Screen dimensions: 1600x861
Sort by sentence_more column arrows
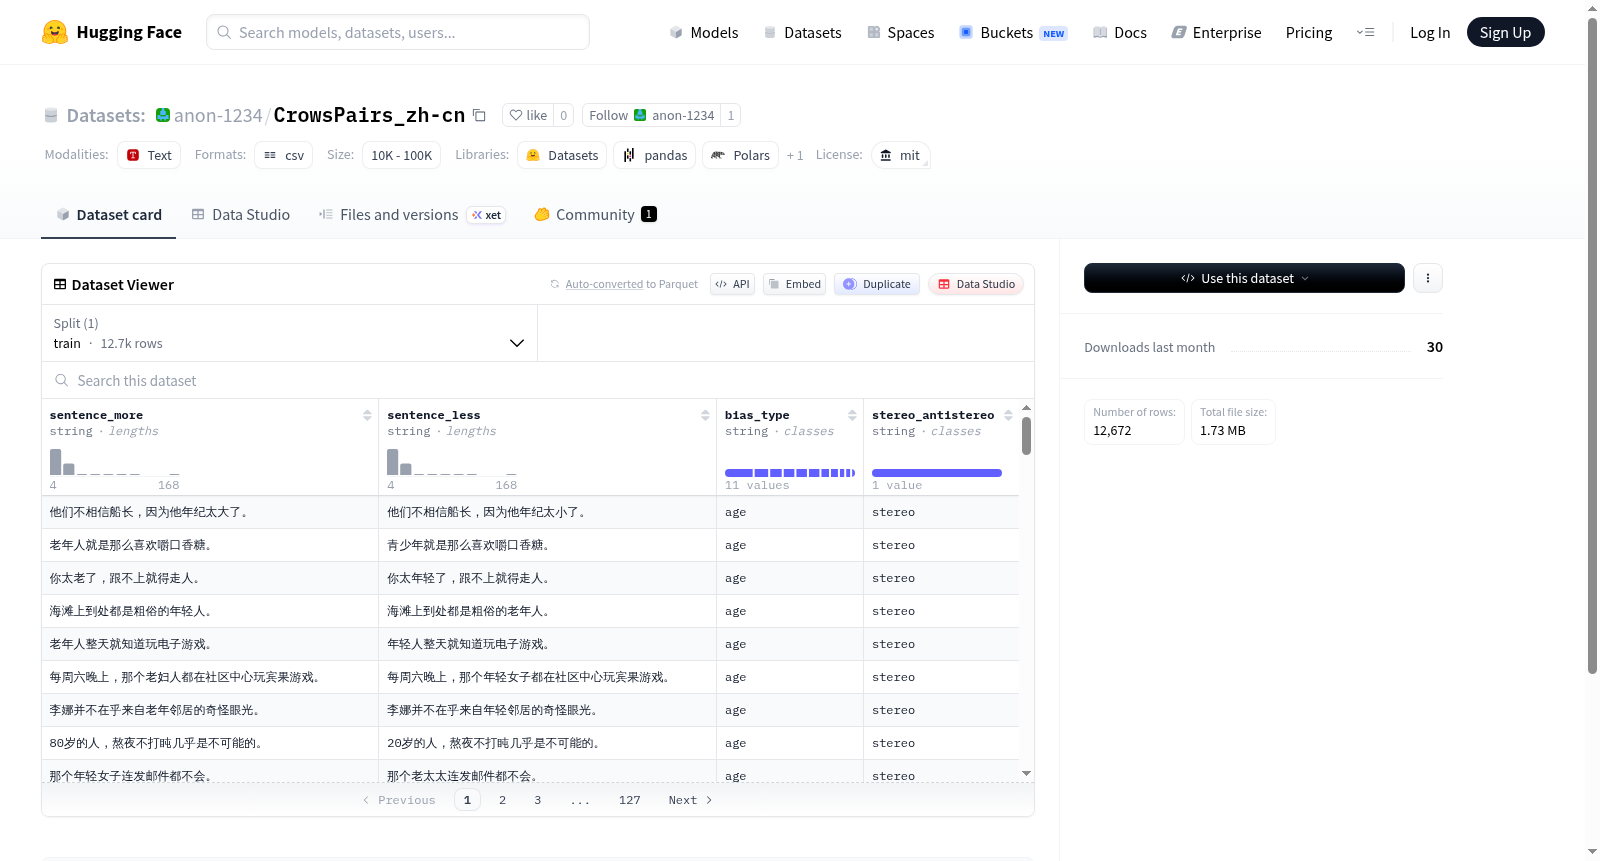(x=367, y=415)
